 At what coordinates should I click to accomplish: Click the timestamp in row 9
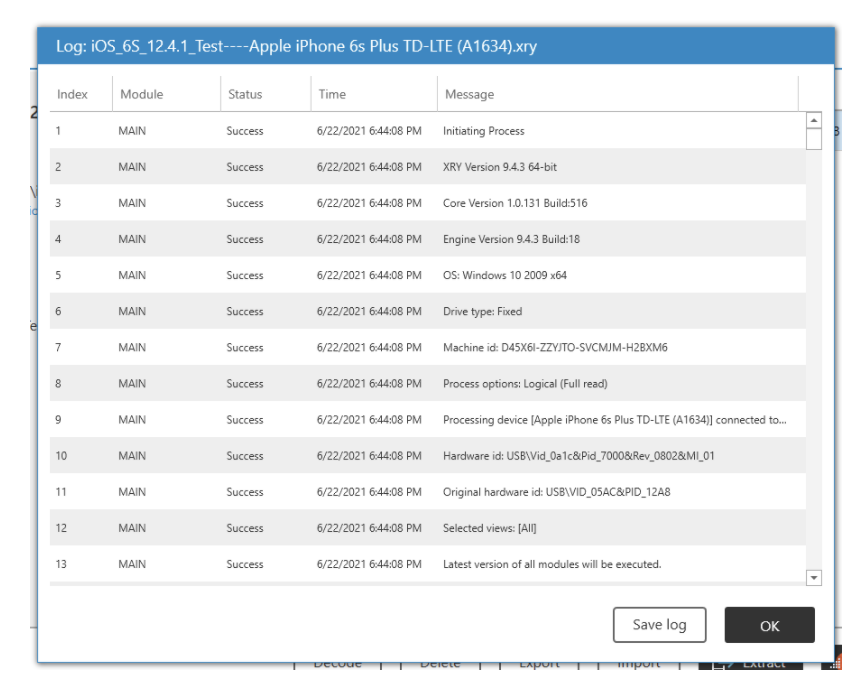click(369, 420)
